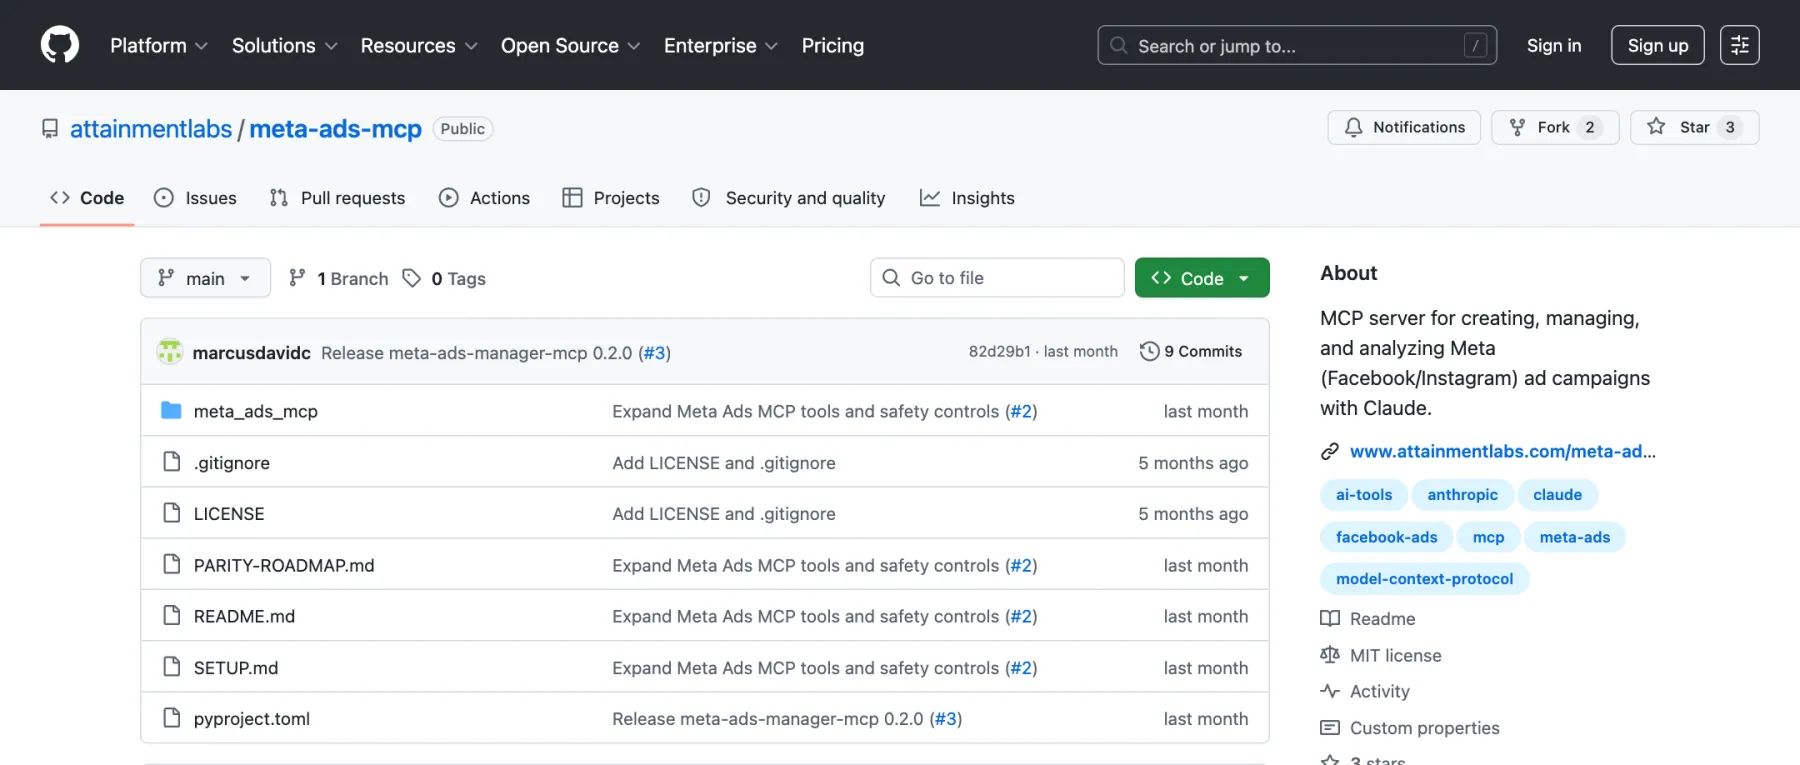The width and height of the screenshot is (1800, 765).
Task: Open the attainmentlabs owner link
Action: coord(151,129)
